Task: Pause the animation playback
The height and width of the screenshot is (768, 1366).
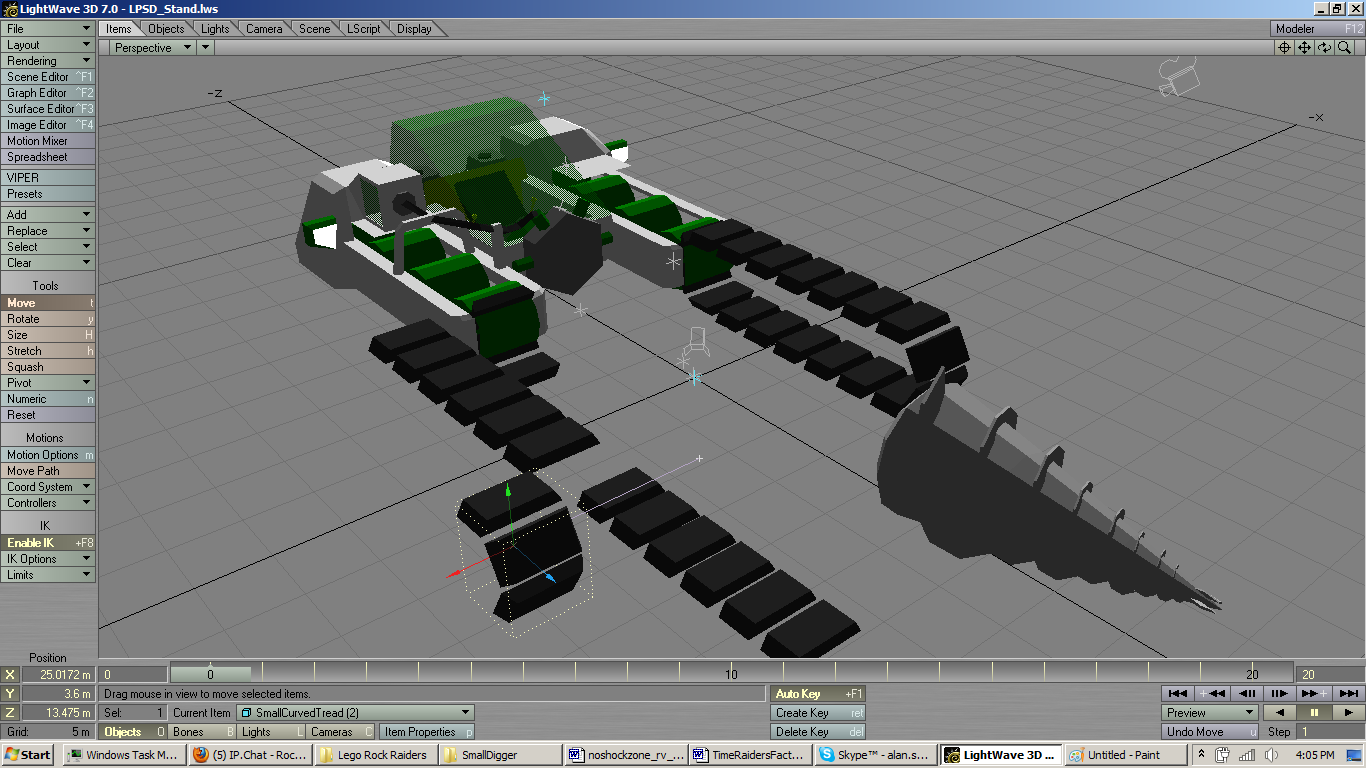Action: pyautogui.click(x=1314, y=713)
